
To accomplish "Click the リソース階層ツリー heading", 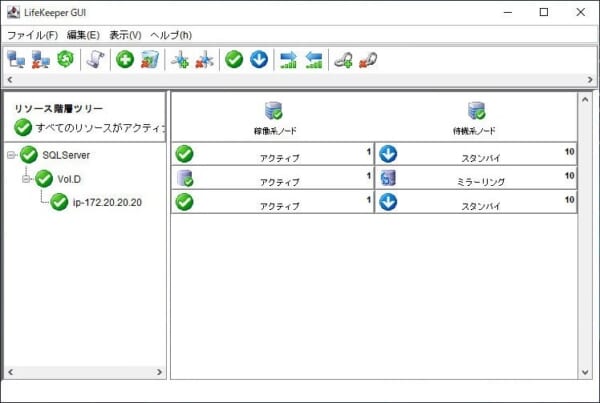I will [x=59, y=109].
